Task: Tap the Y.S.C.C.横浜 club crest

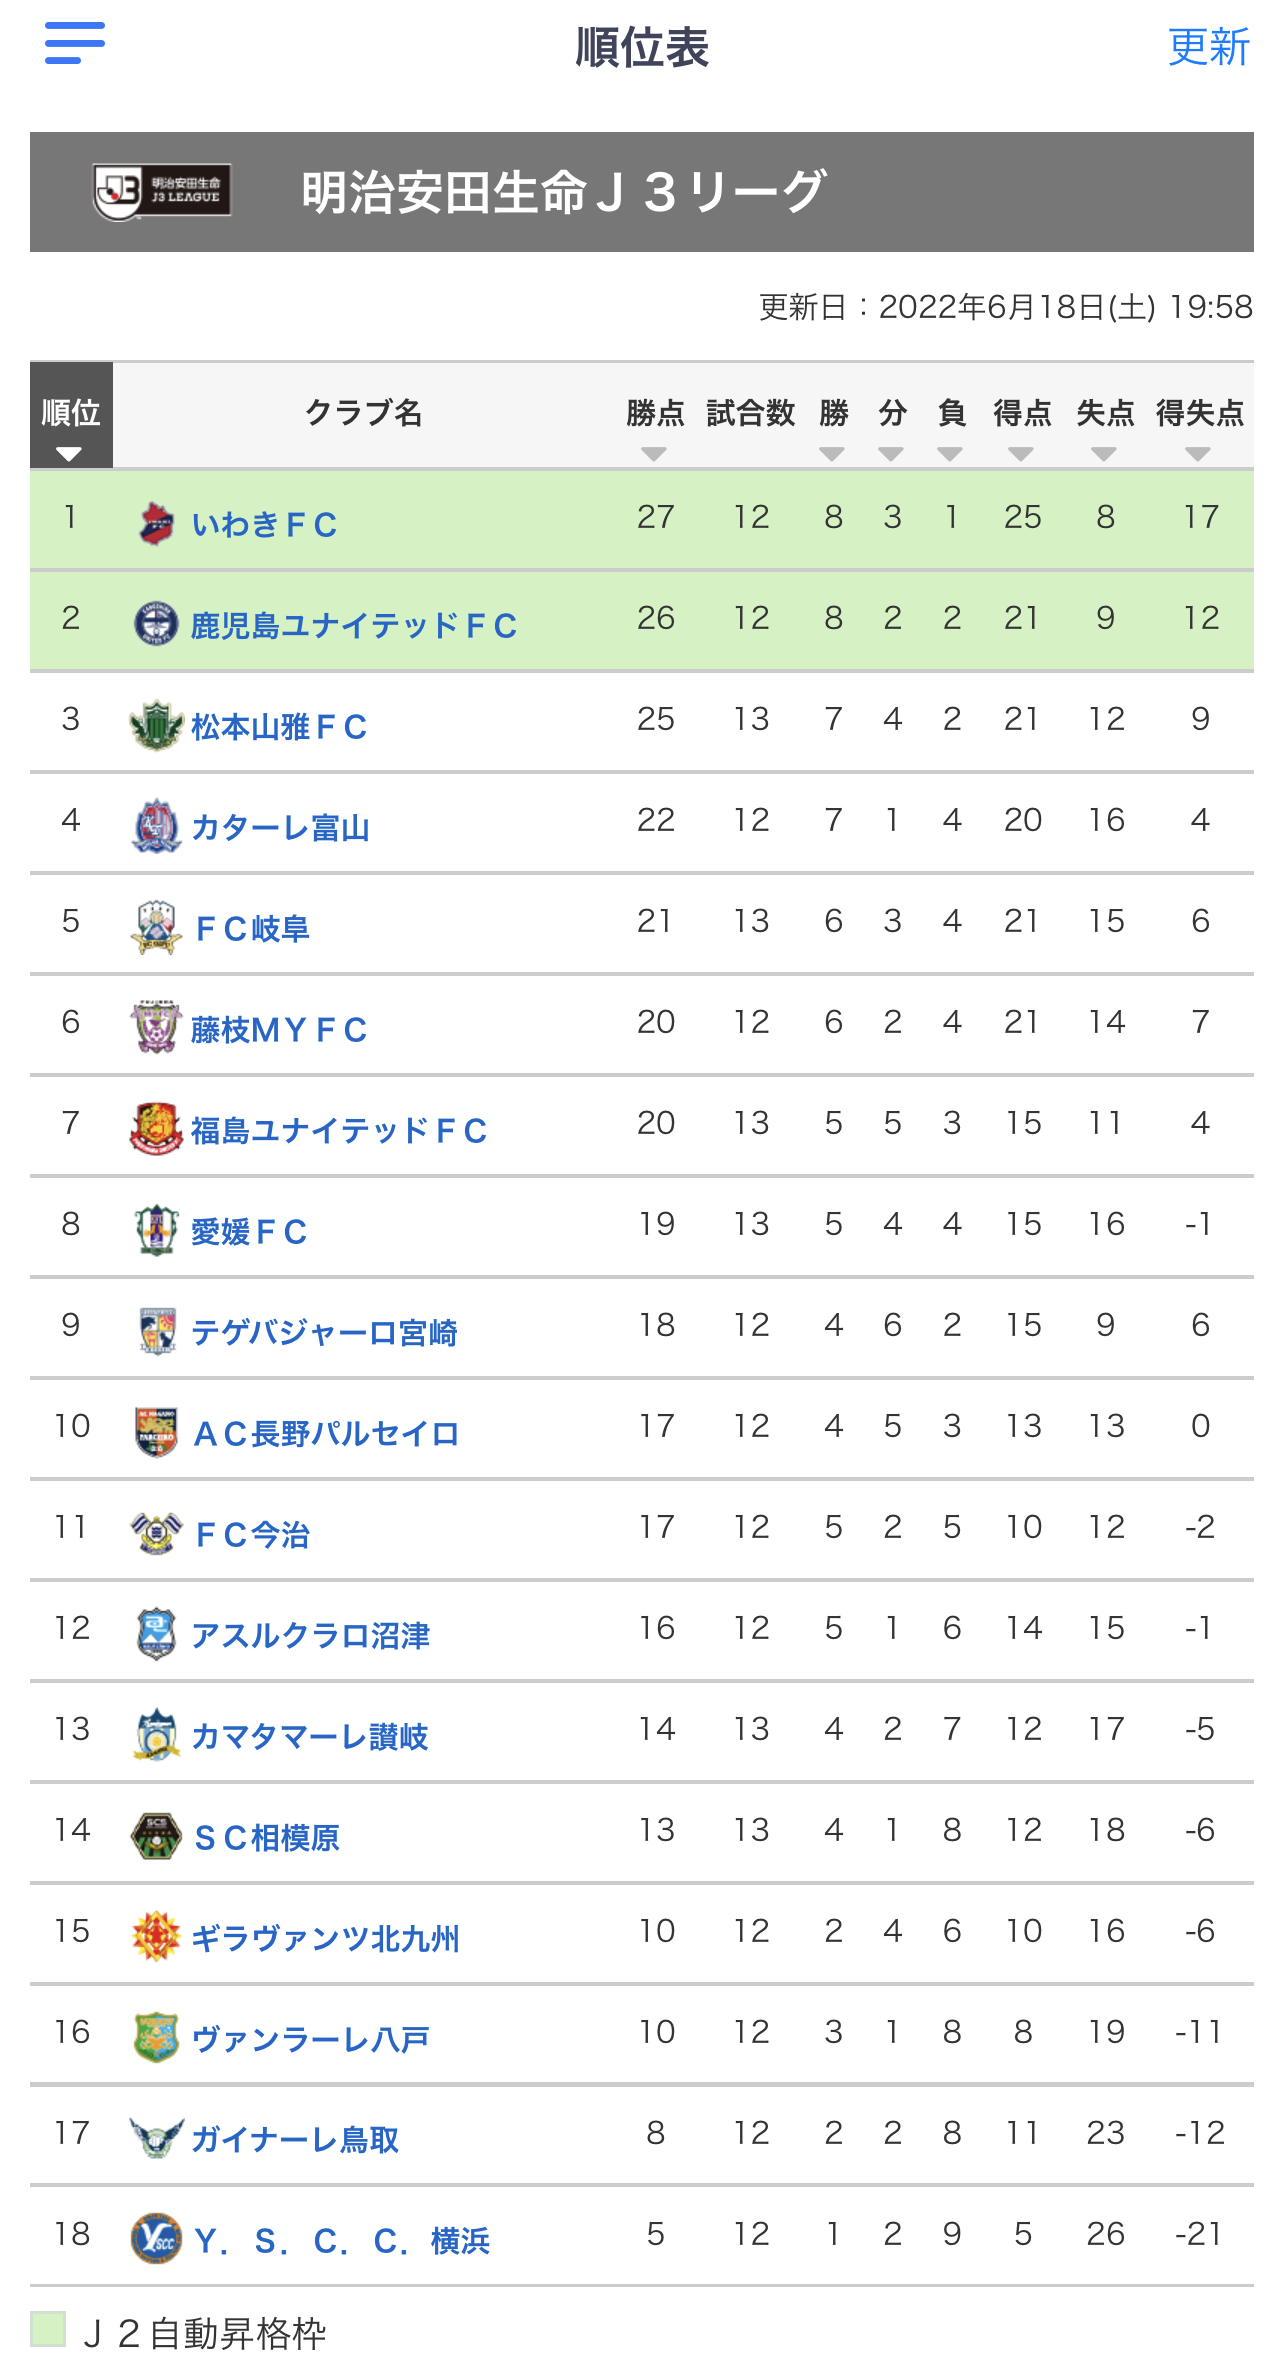Action: coord(156,2239)
